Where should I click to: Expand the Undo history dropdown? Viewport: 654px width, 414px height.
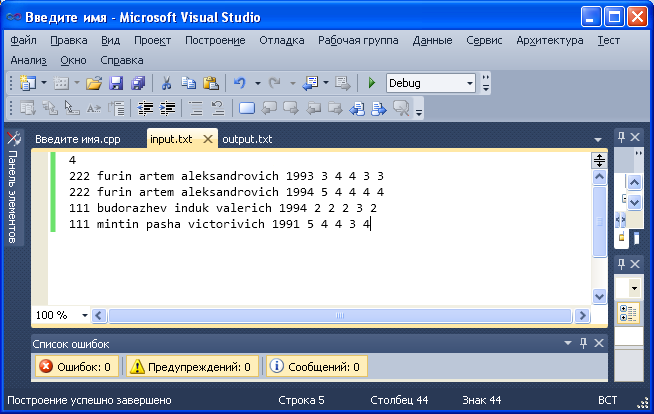click(x=258, y=83)
